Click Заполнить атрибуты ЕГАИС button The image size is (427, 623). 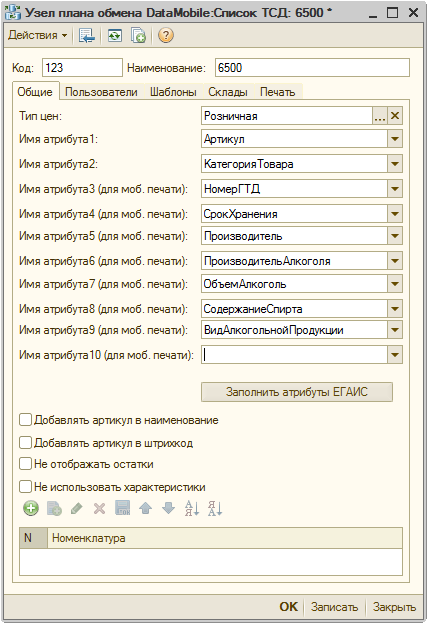coord(297,392)
